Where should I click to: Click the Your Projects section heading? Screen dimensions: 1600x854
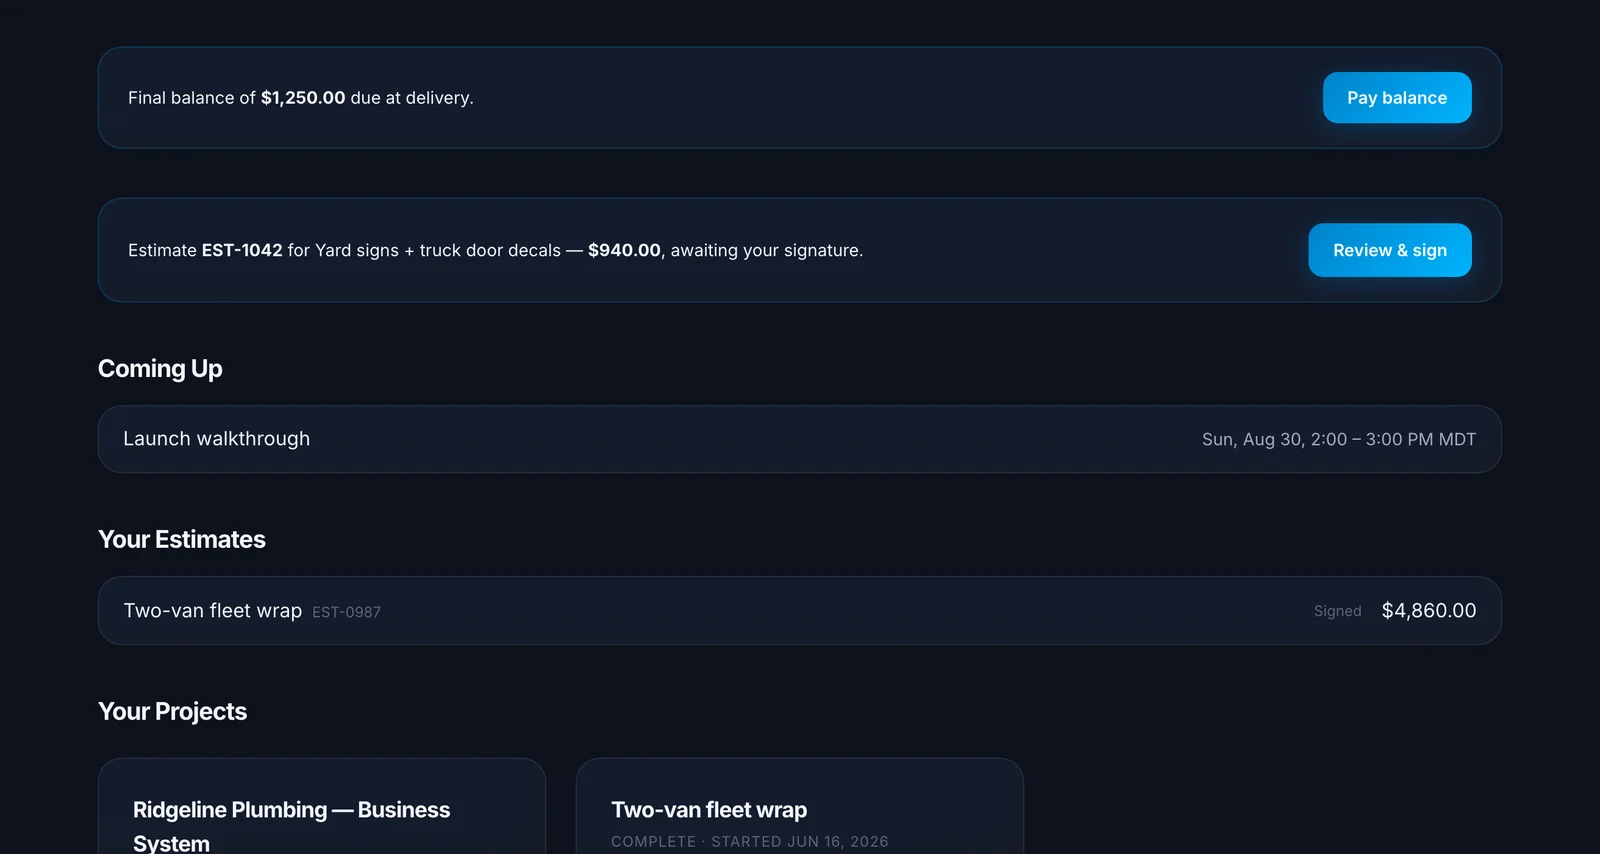click(172, 711)
